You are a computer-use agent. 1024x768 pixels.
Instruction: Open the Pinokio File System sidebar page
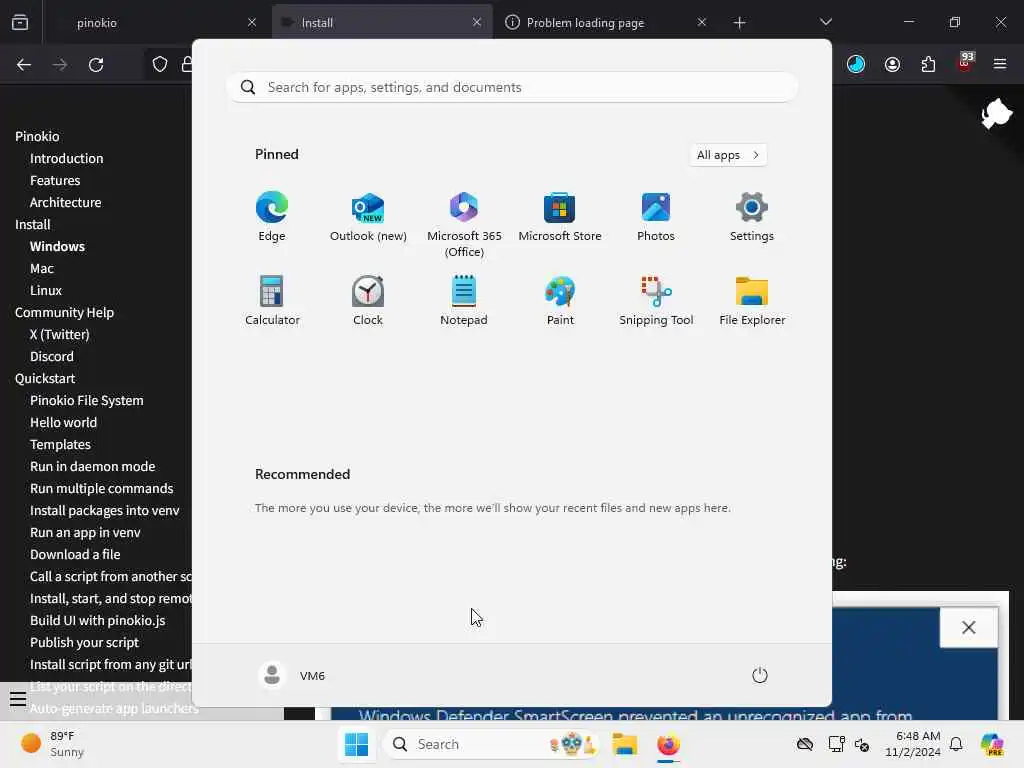tap(87, 400)
